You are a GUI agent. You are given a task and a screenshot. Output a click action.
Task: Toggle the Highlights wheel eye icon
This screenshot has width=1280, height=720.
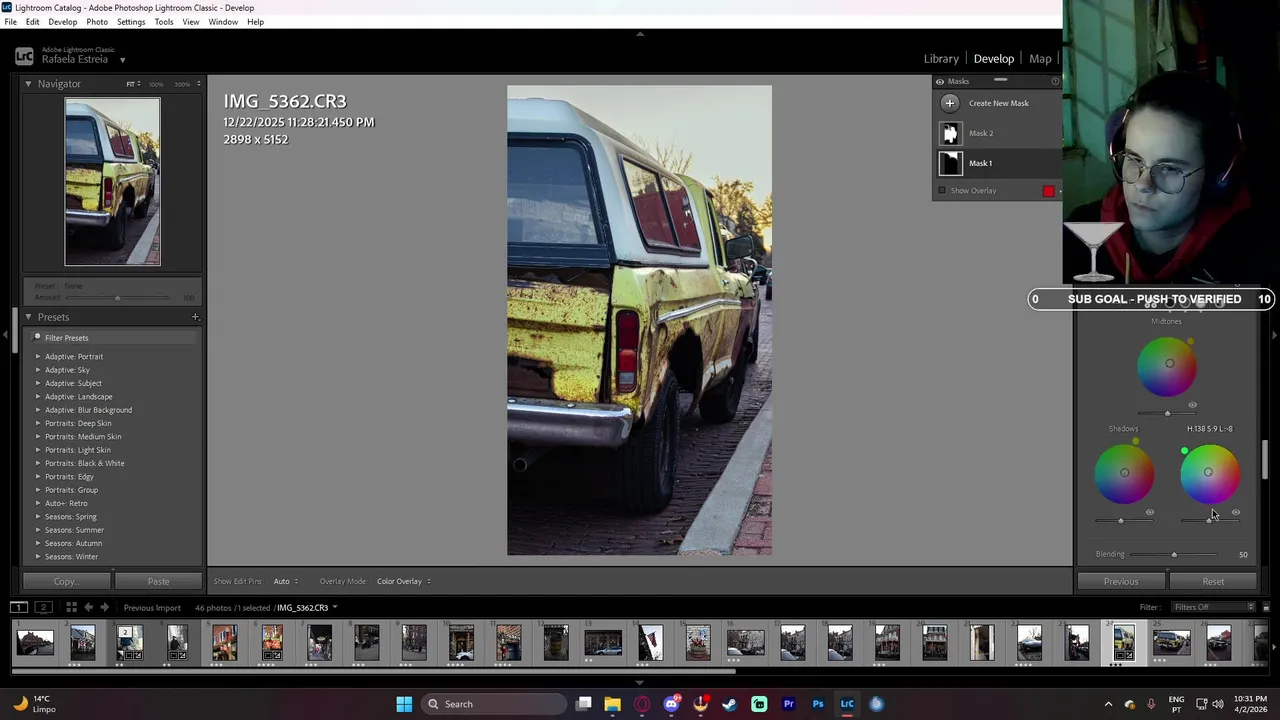point(1236,512)
